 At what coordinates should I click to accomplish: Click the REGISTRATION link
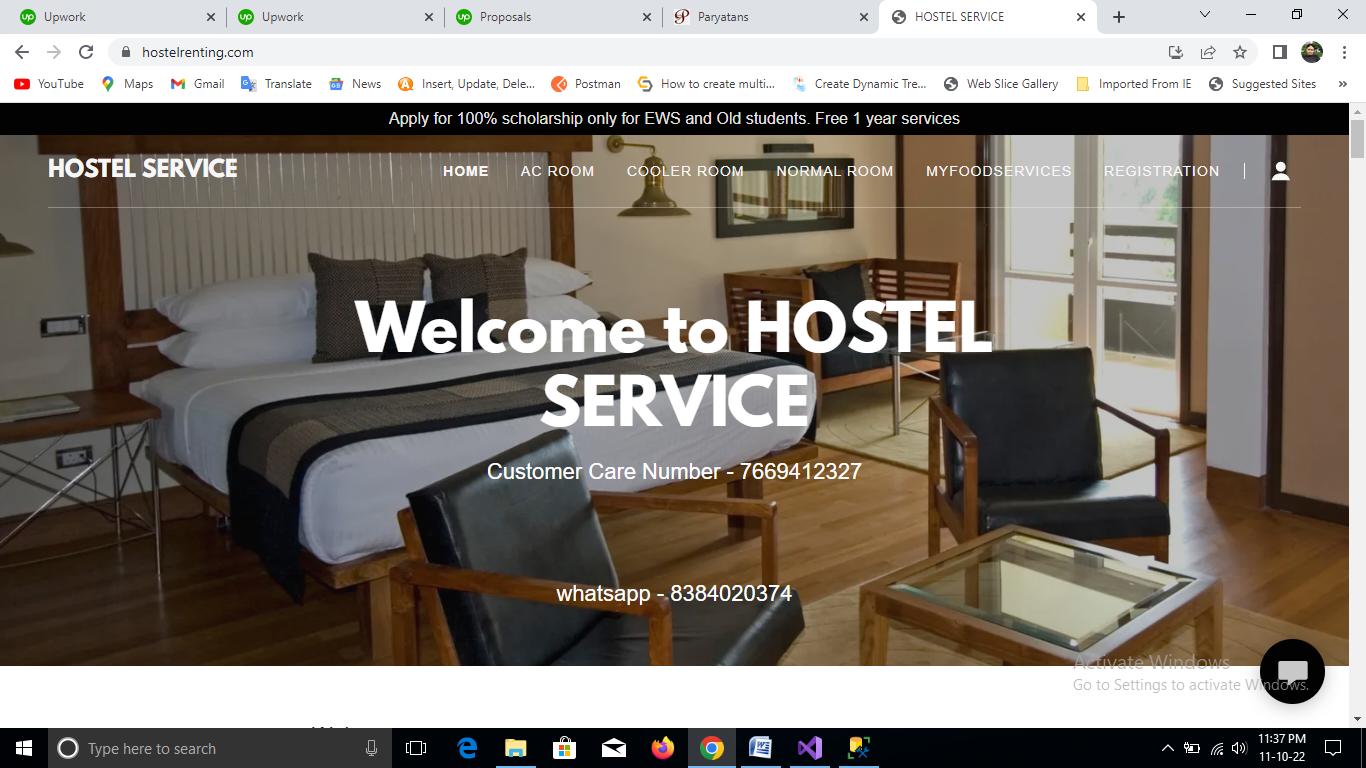[x=1161, y=171]
